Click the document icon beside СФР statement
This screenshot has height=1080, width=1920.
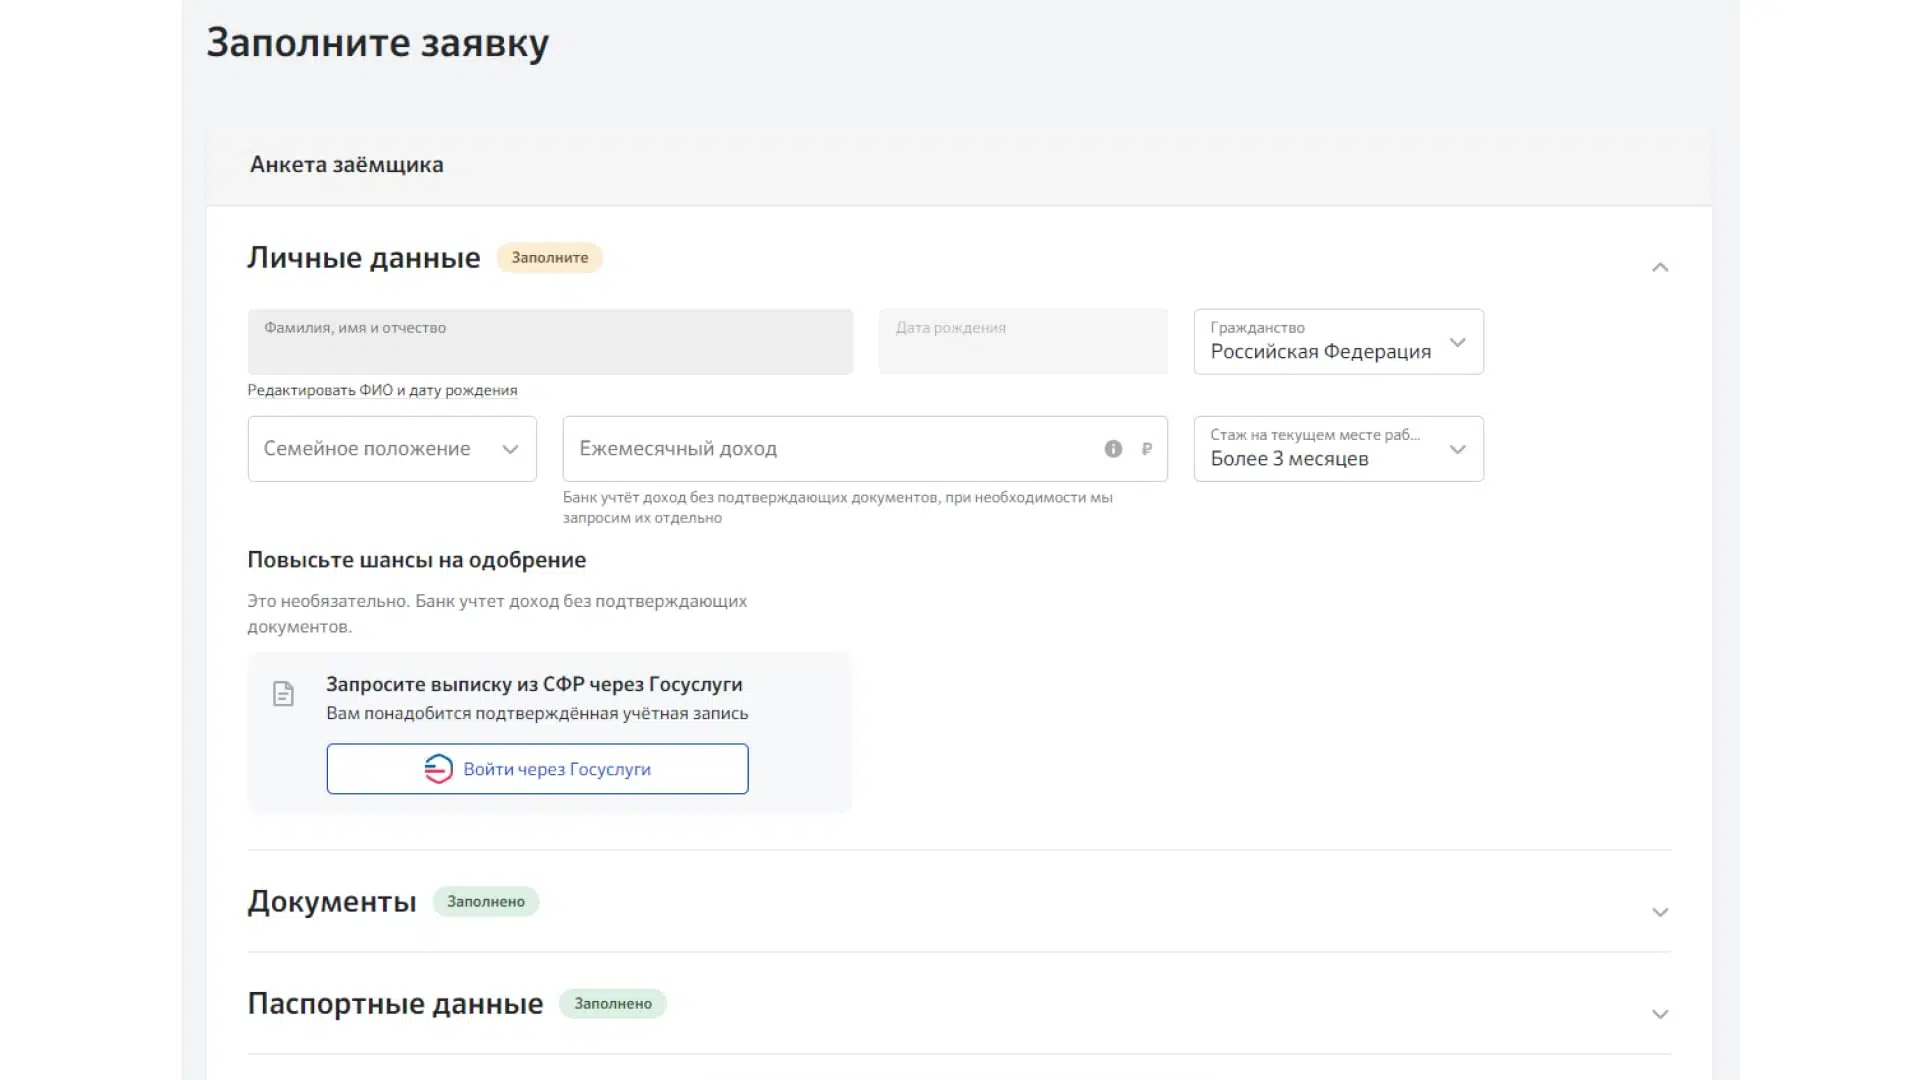(x=283, y=694)
